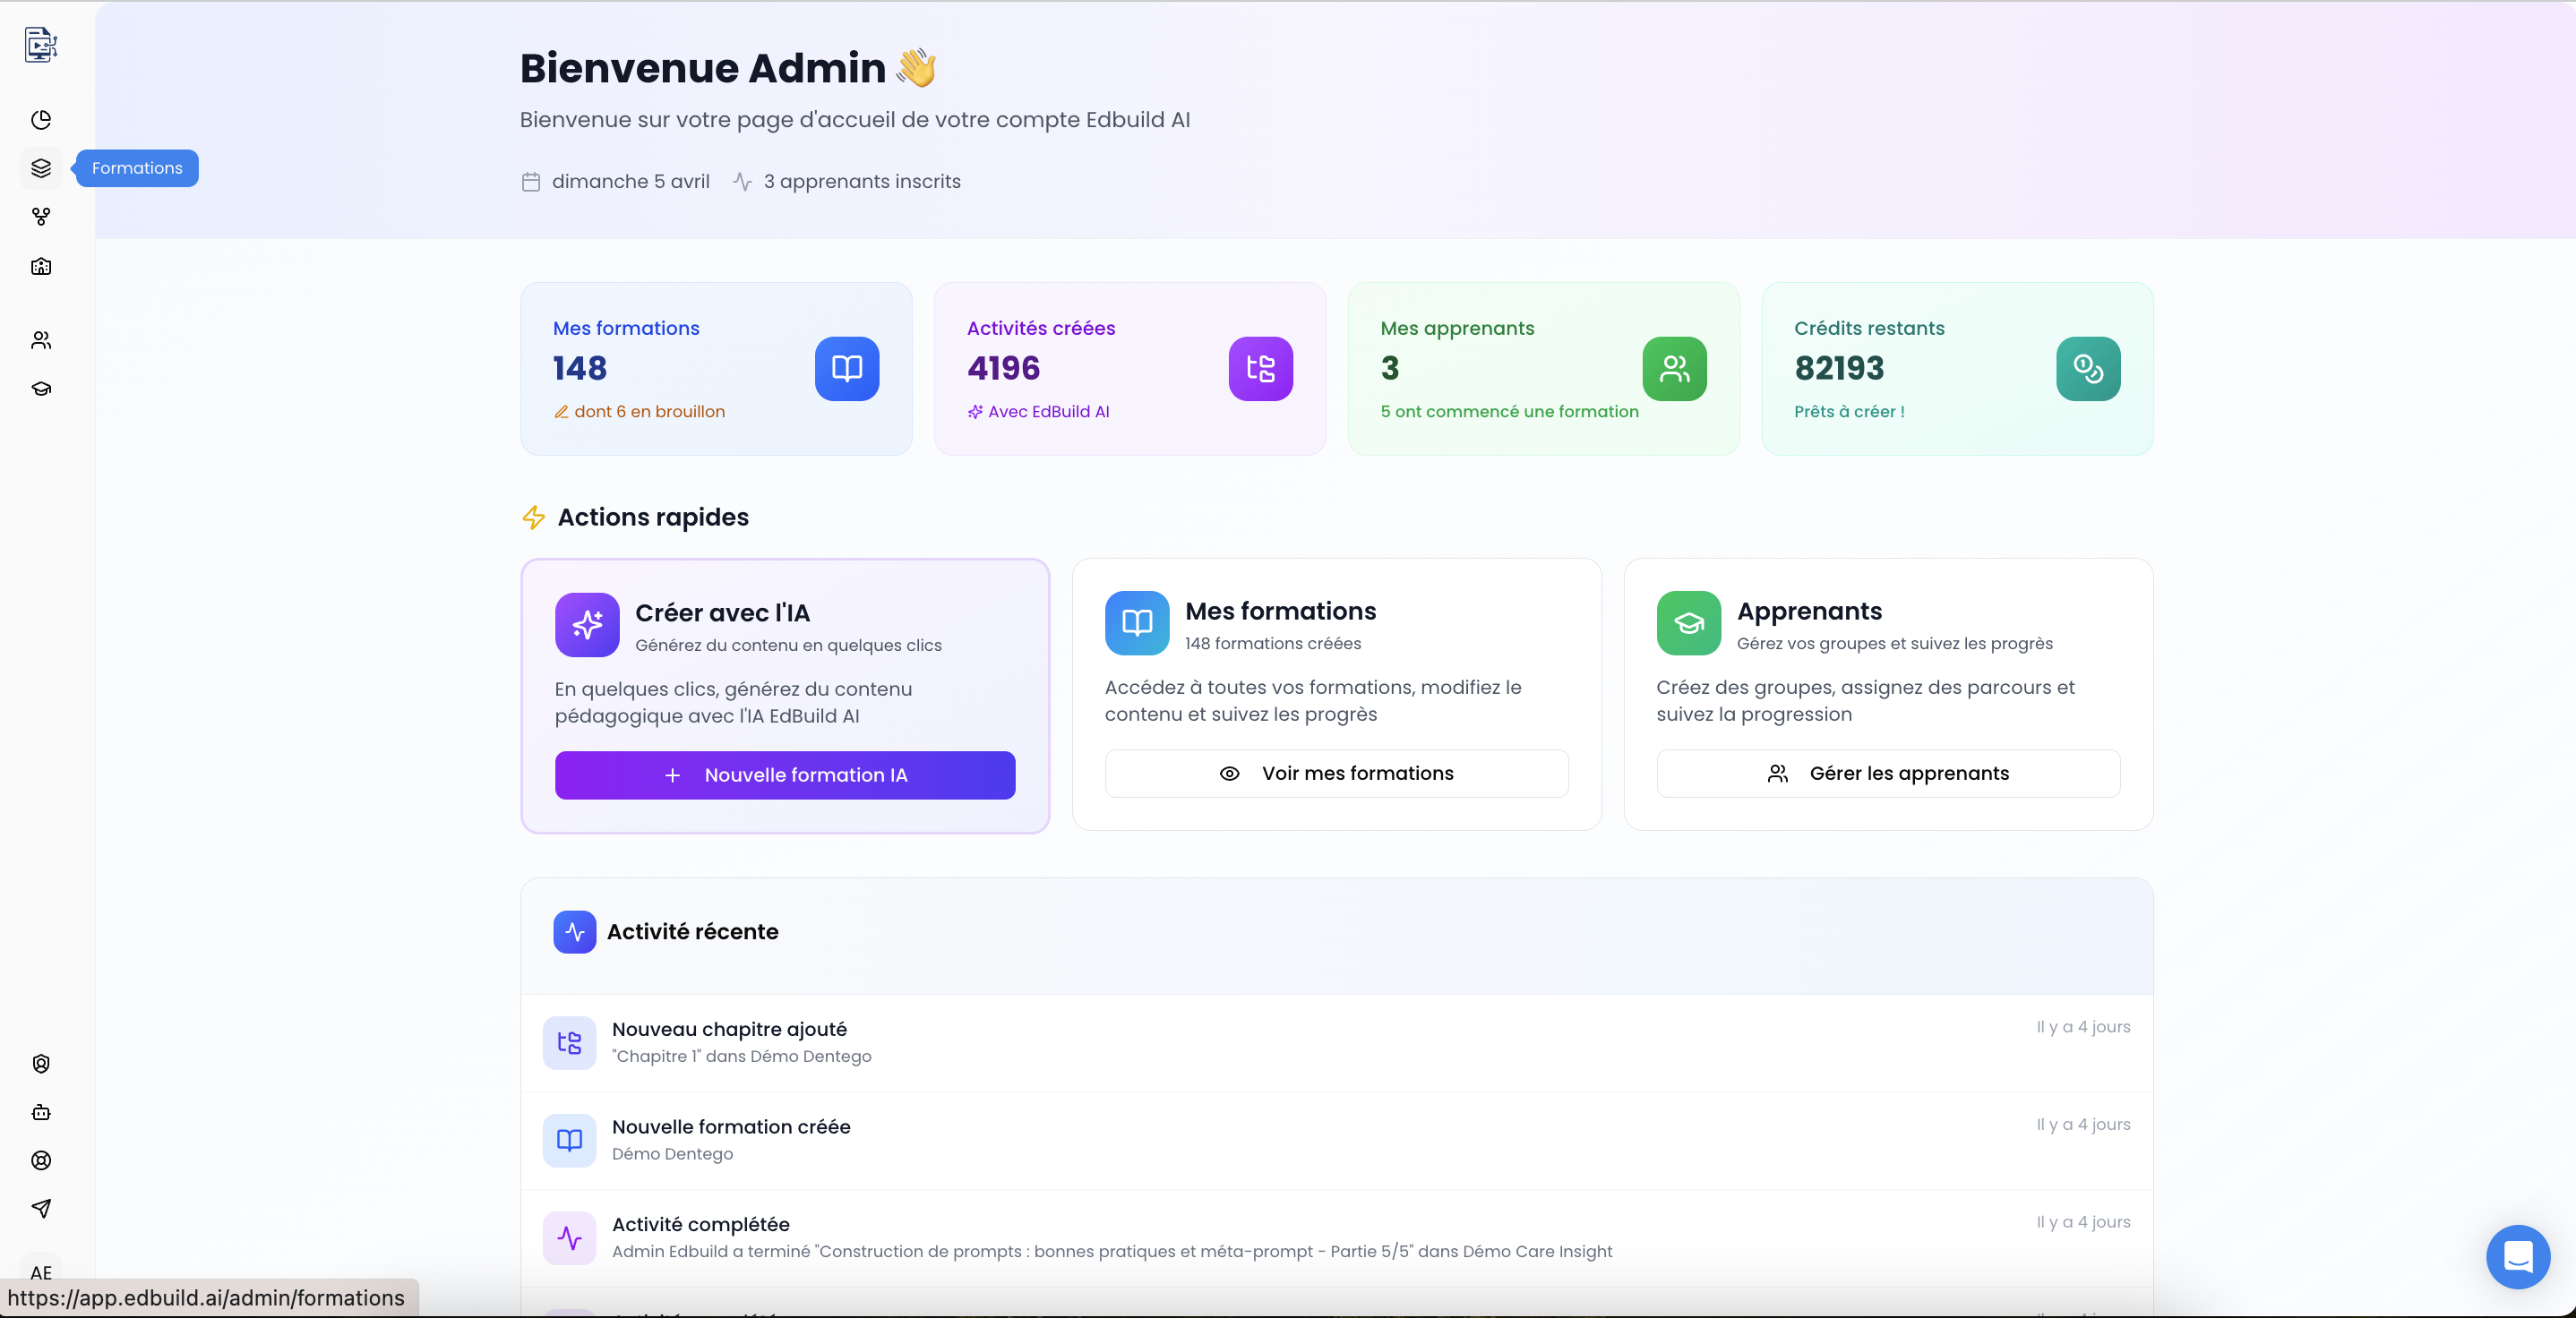Click the users group sidebar icon
This screenshot has width=2576, height=1318.
click(41, 340)
